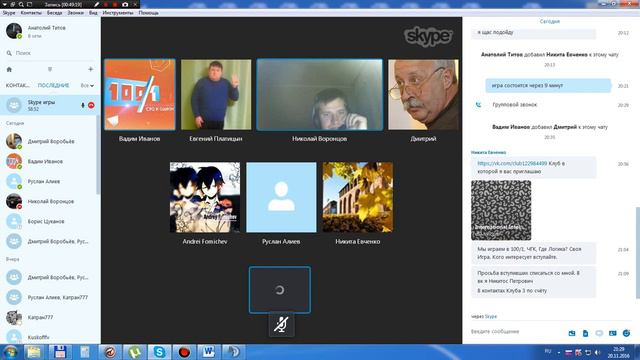Select Дмитрий participant tile
This screenshot has height=360, width=640.
(x=423, y=94)
